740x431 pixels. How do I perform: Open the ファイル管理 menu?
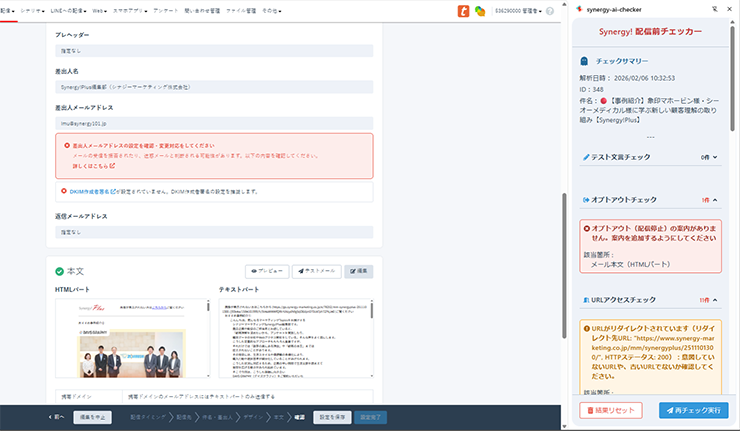[x=241, y=11]
